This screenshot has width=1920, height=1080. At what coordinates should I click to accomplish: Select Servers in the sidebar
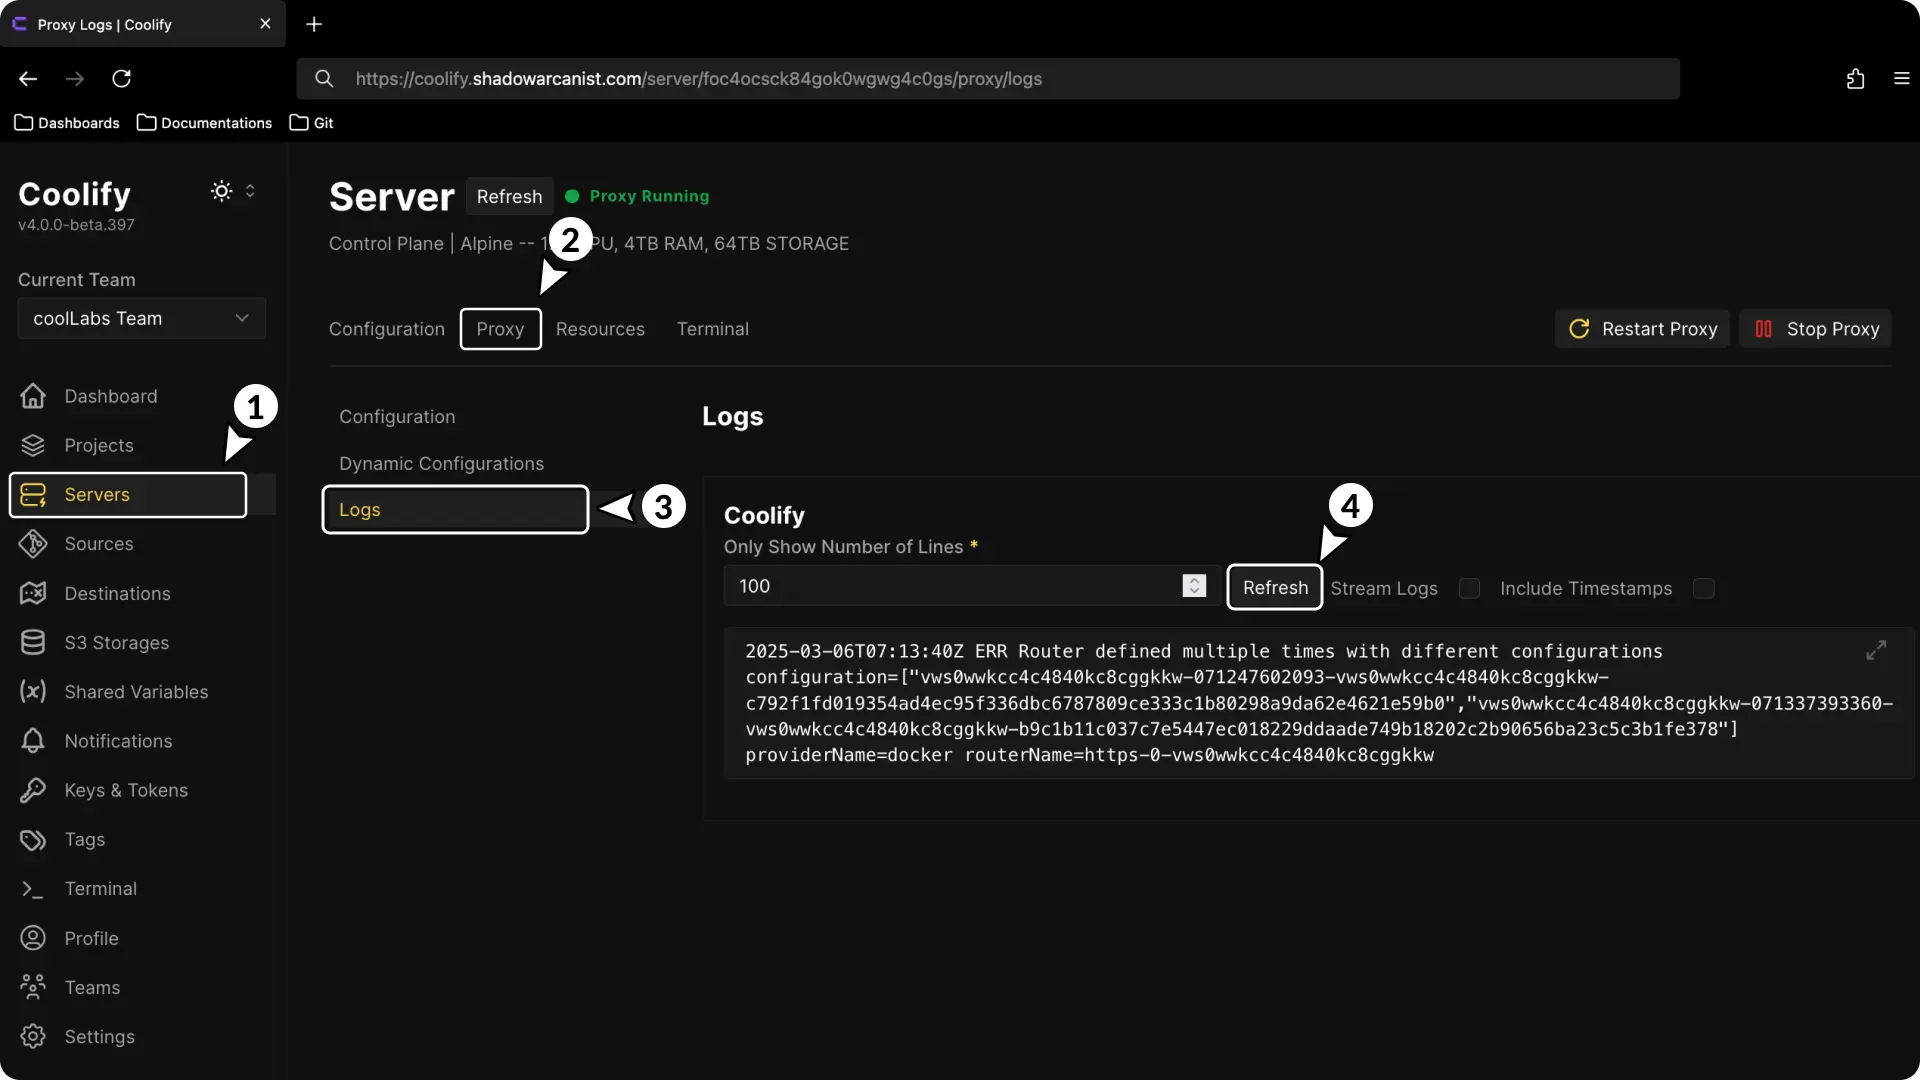point(97,494)
